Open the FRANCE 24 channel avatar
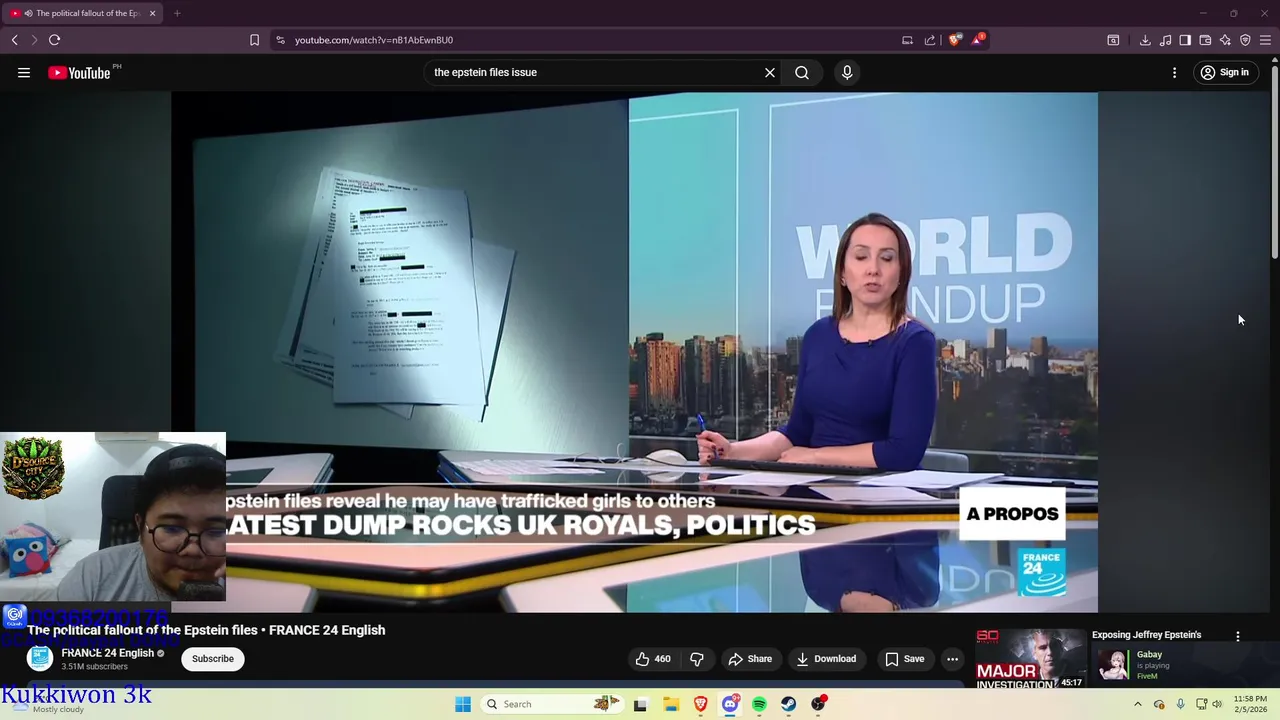Image resolution: width=1280 pixels, height=720 pixels. click(x=40, y=658)
